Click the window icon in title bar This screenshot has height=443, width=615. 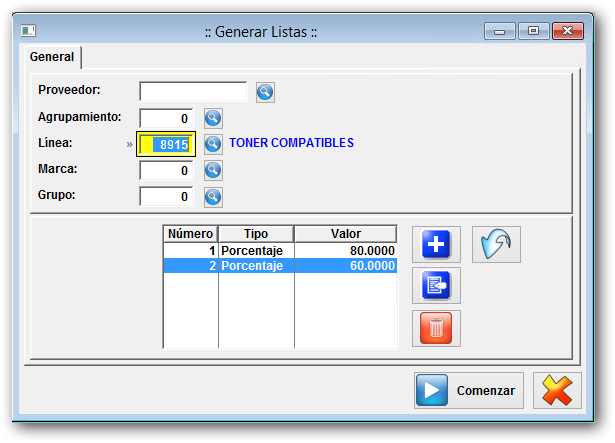28,31
